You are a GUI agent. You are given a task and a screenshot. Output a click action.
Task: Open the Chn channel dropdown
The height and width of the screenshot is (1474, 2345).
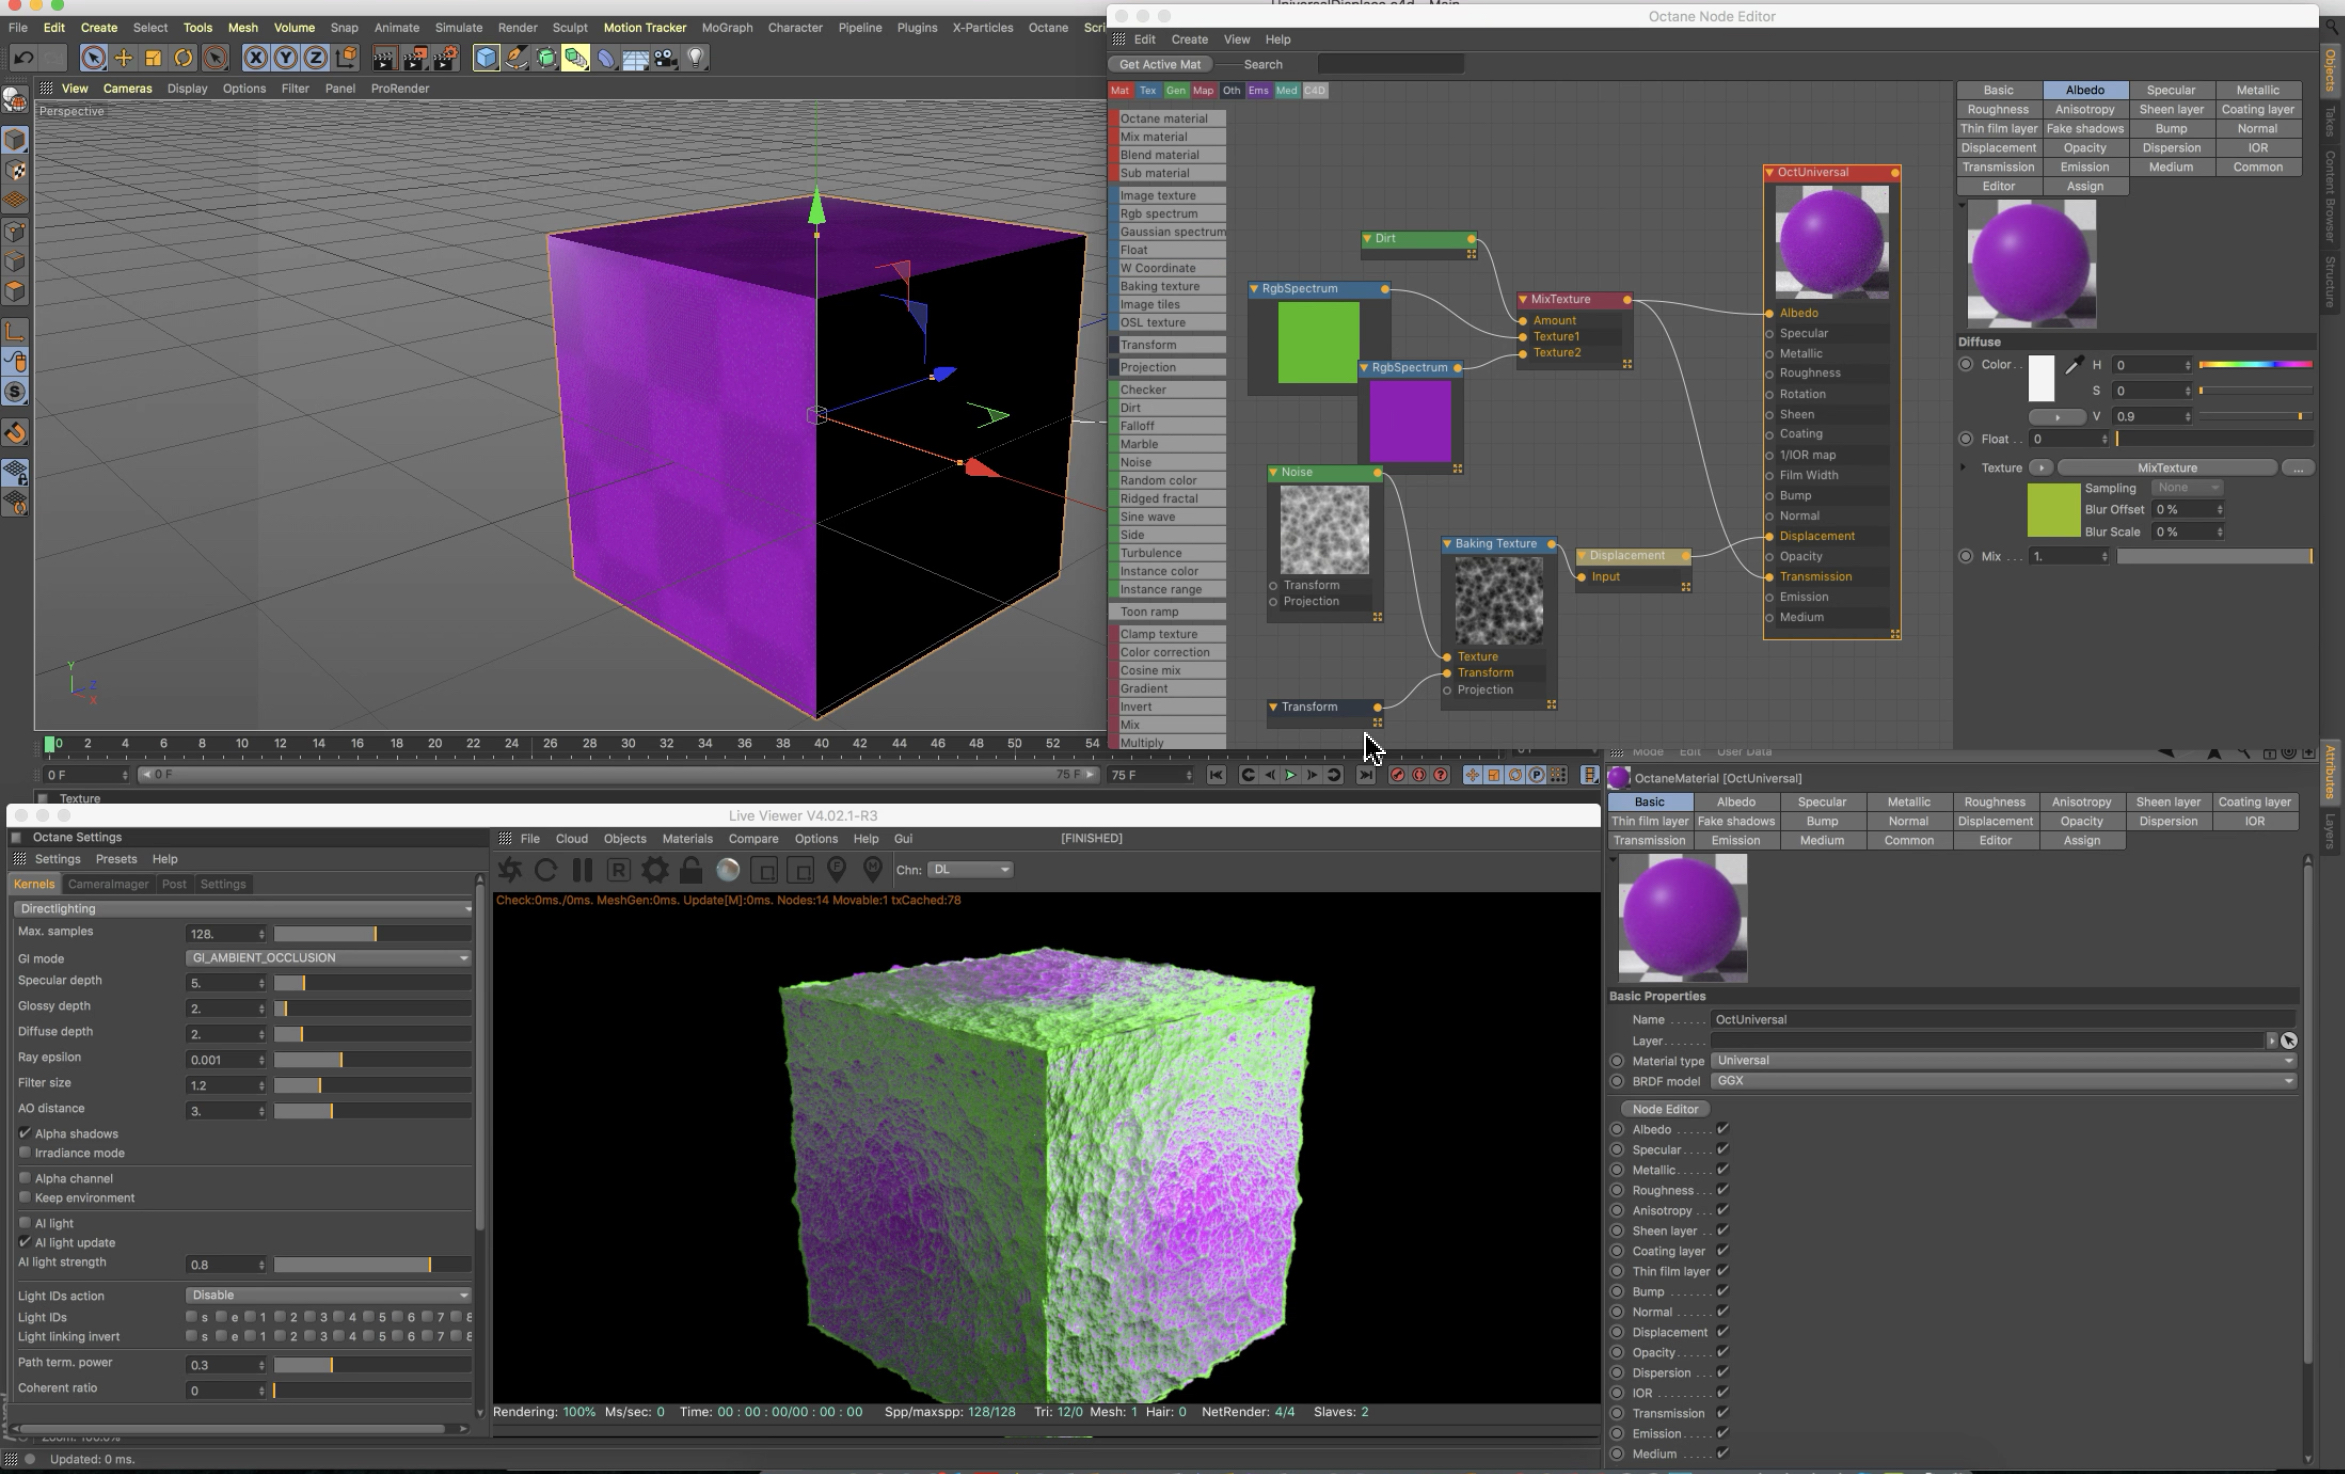point(970,870)
